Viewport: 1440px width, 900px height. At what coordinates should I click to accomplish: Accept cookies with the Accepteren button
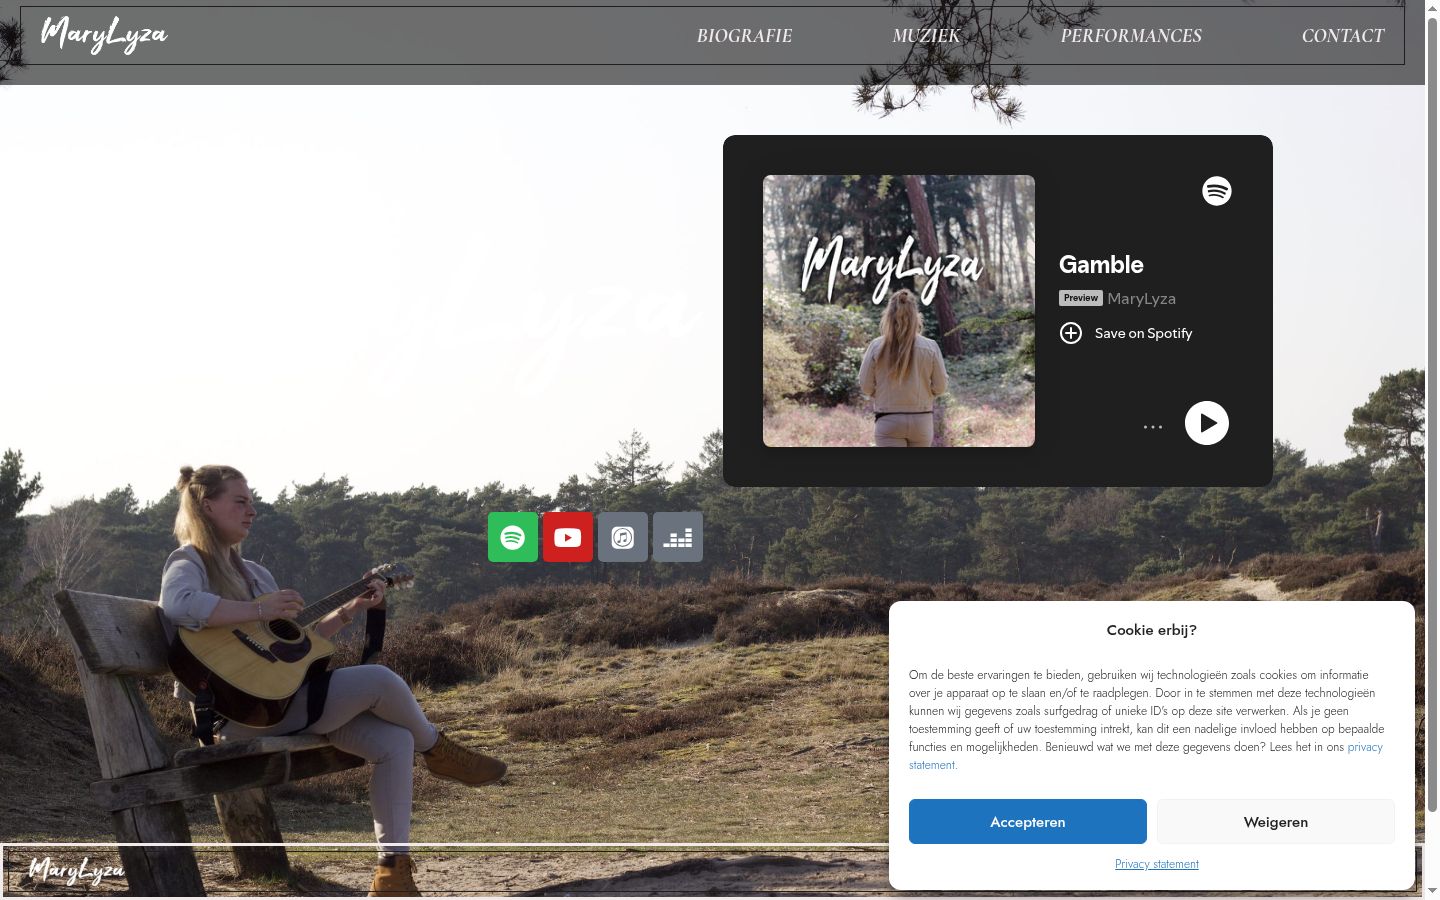point(1028,822)
